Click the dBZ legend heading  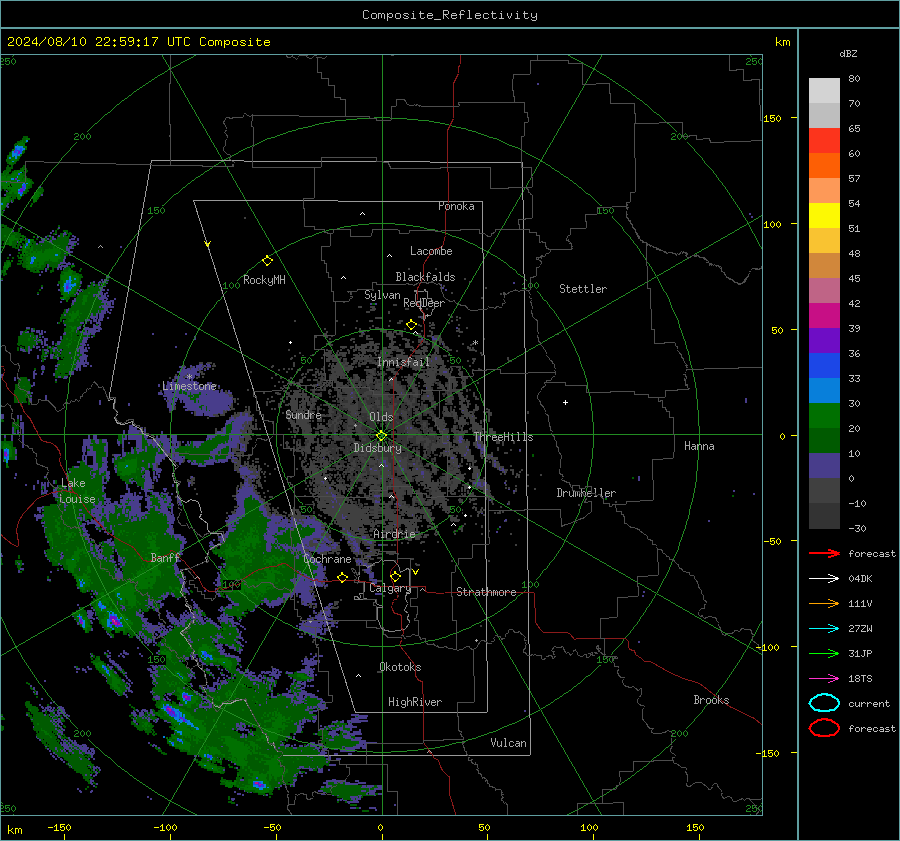[848, 54]
